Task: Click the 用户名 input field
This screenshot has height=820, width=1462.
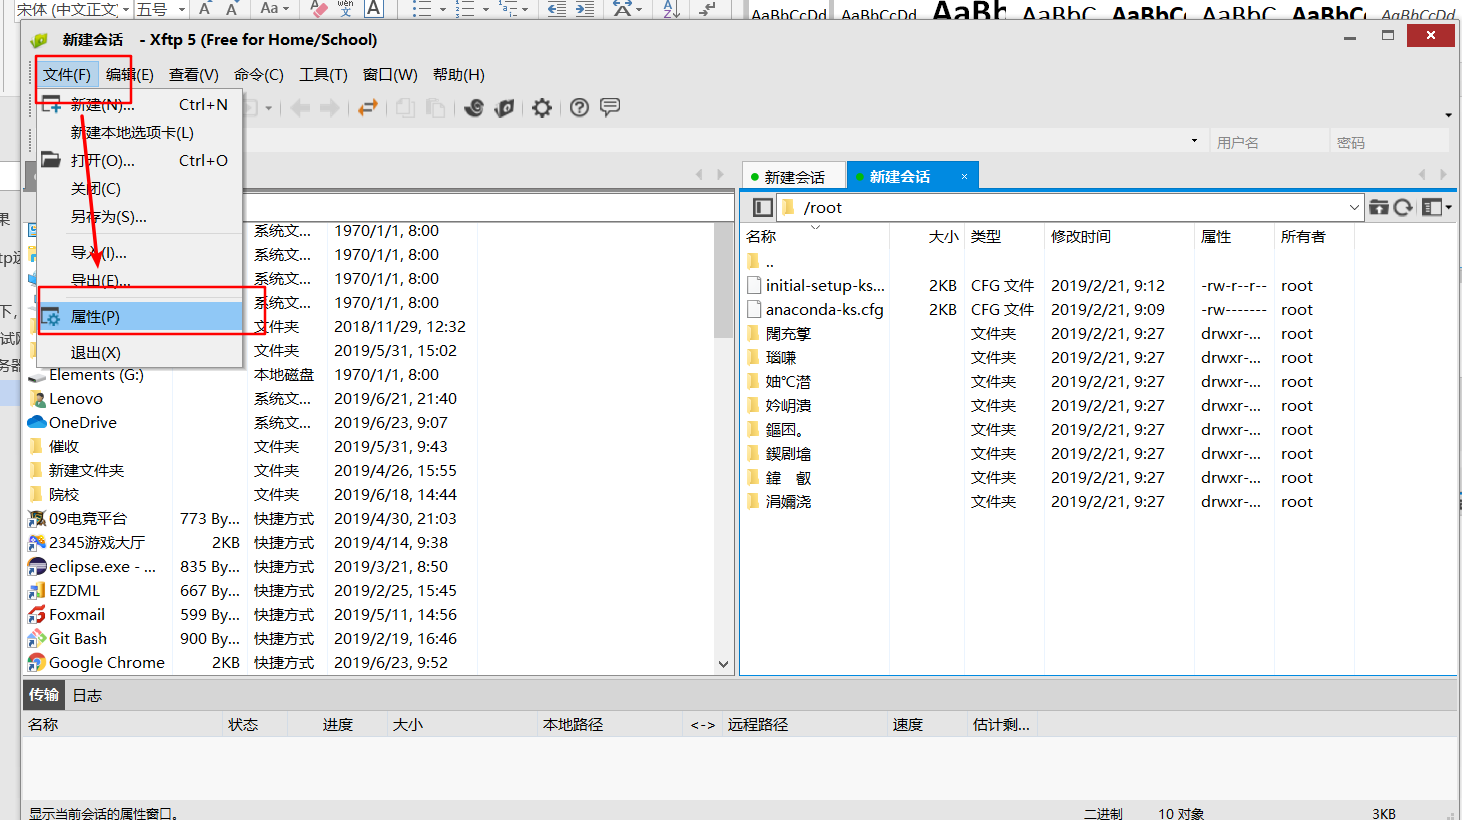Action: click(x=1268, y=142)
